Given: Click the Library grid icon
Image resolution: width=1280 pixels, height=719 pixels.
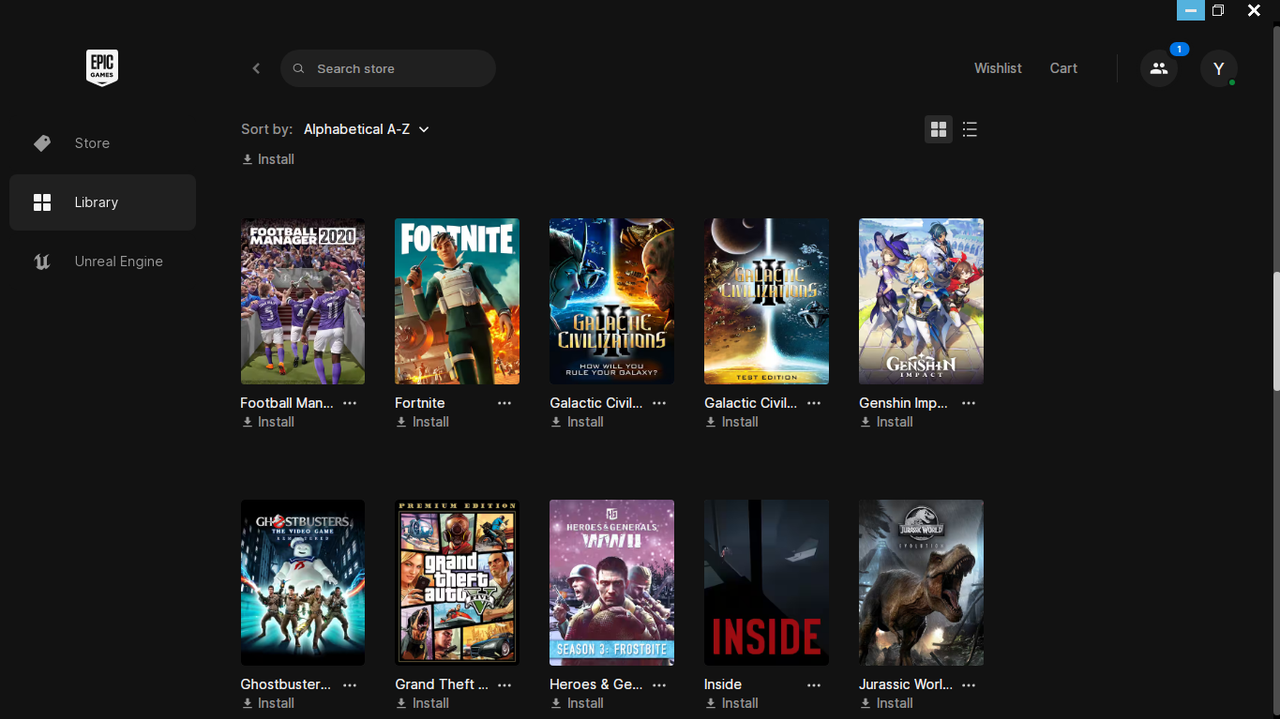Looking at the screenshot, I should click(42, 202).
